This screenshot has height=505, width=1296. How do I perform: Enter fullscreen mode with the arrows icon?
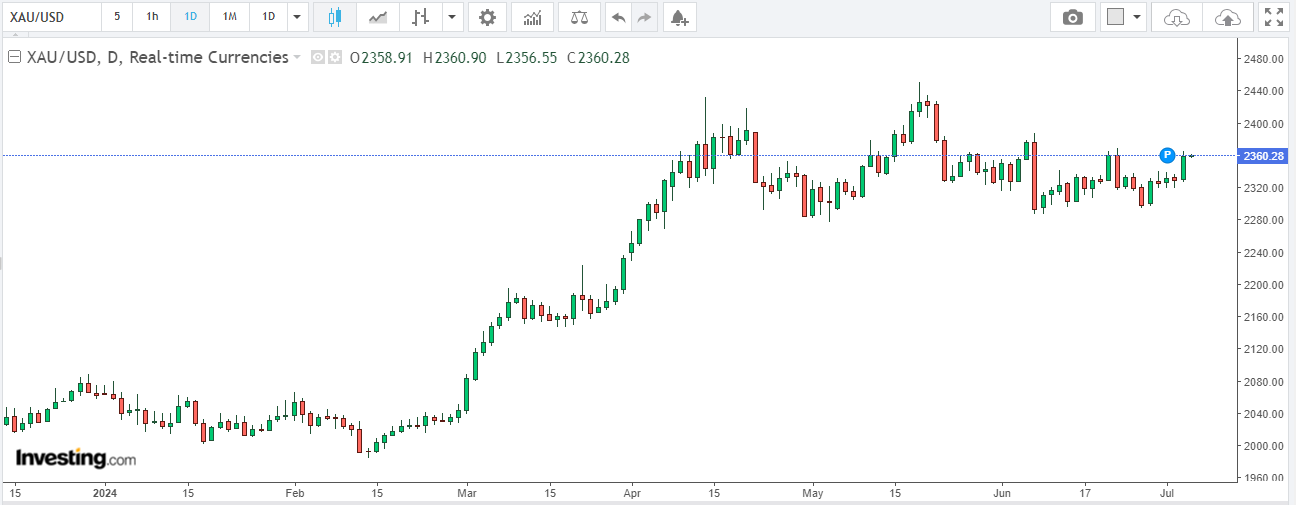tap(1273, 17)
